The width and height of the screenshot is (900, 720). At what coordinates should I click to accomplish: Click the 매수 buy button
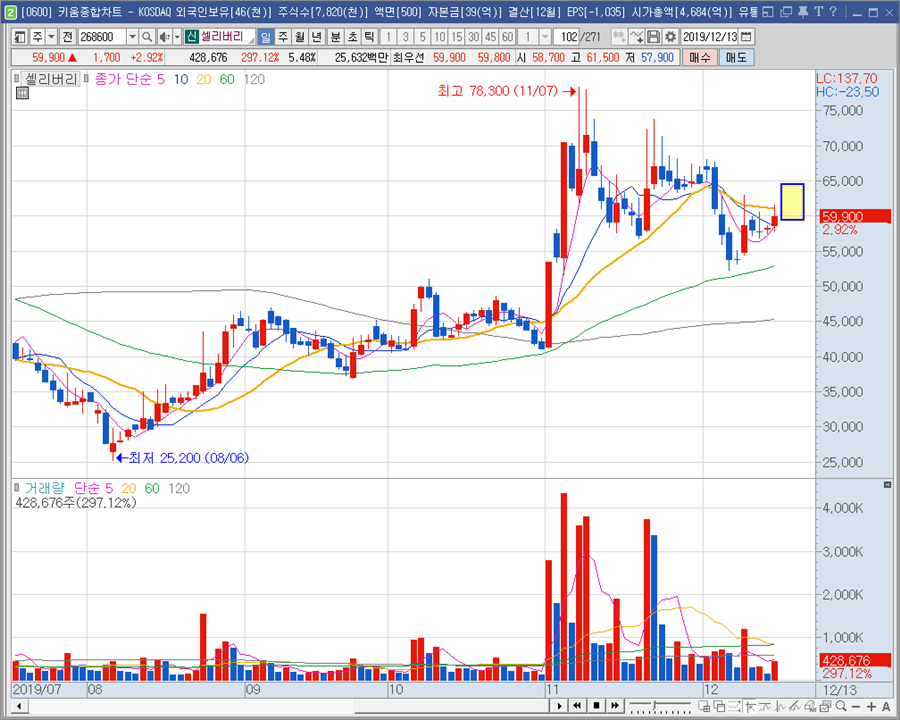pyautogui.click(x=700, y=57)
